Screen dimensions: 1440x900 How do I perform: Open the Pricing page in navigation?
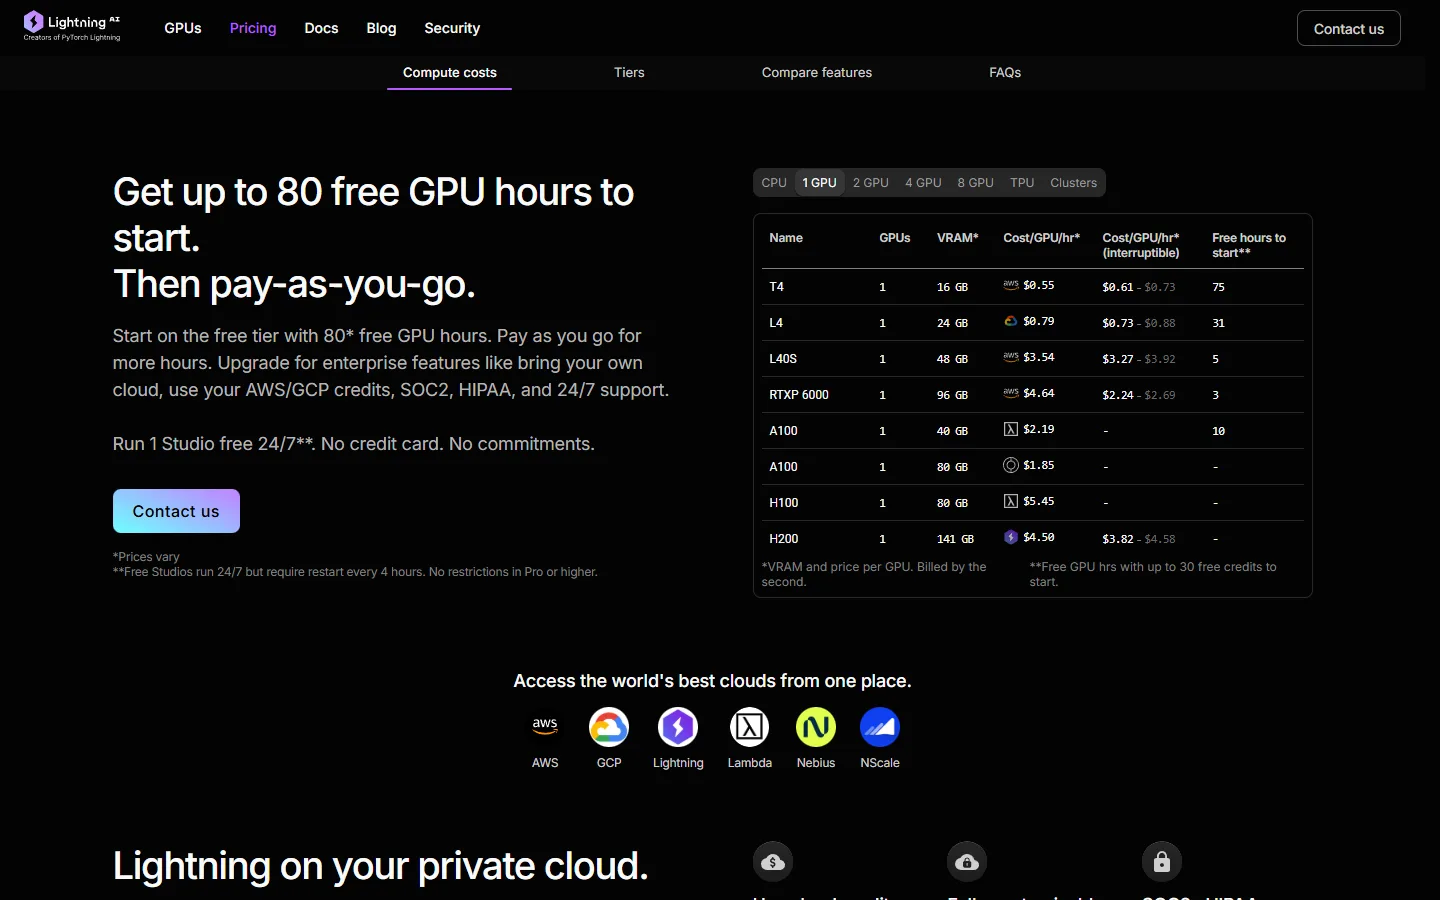(x=253, y=28)
